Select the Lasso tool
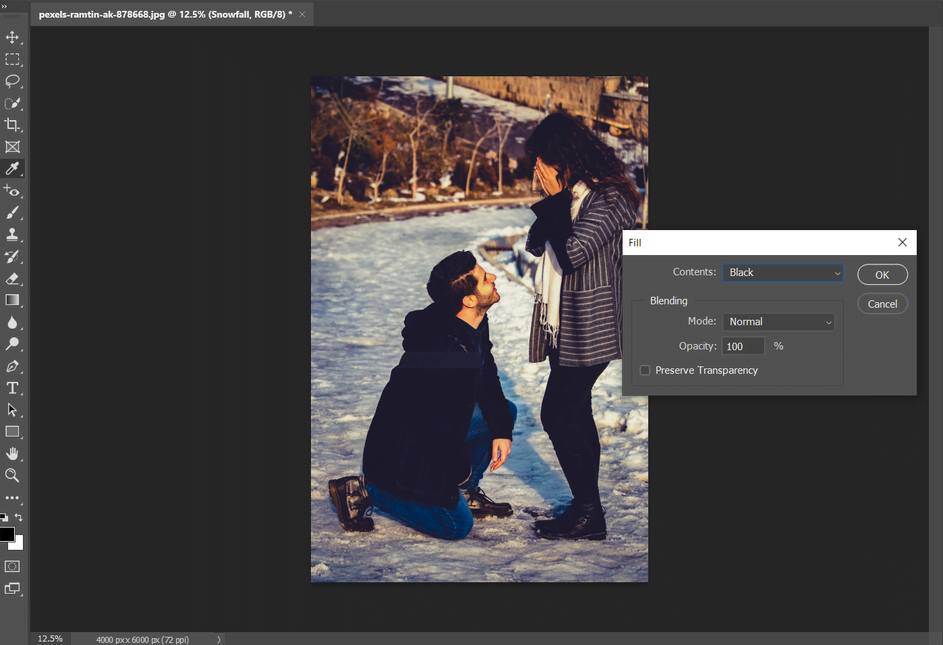This screenshot has height=645, width=943. tap(13, 81)
